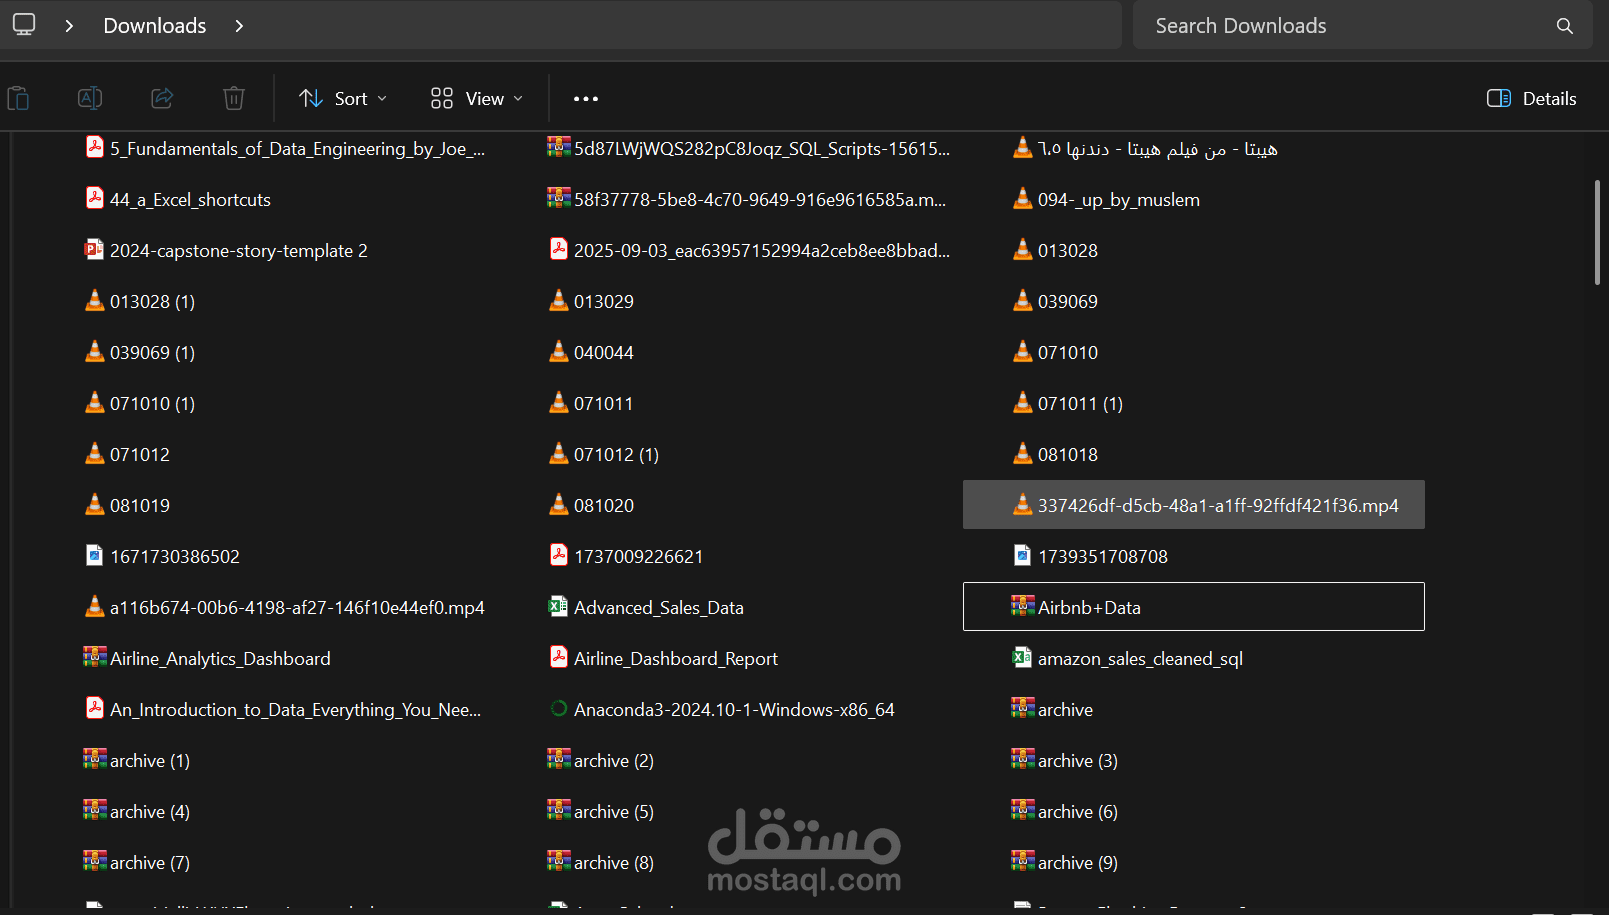Toggle the Details pane
The image size is (1609, 915).
(x=1531, y=98)
